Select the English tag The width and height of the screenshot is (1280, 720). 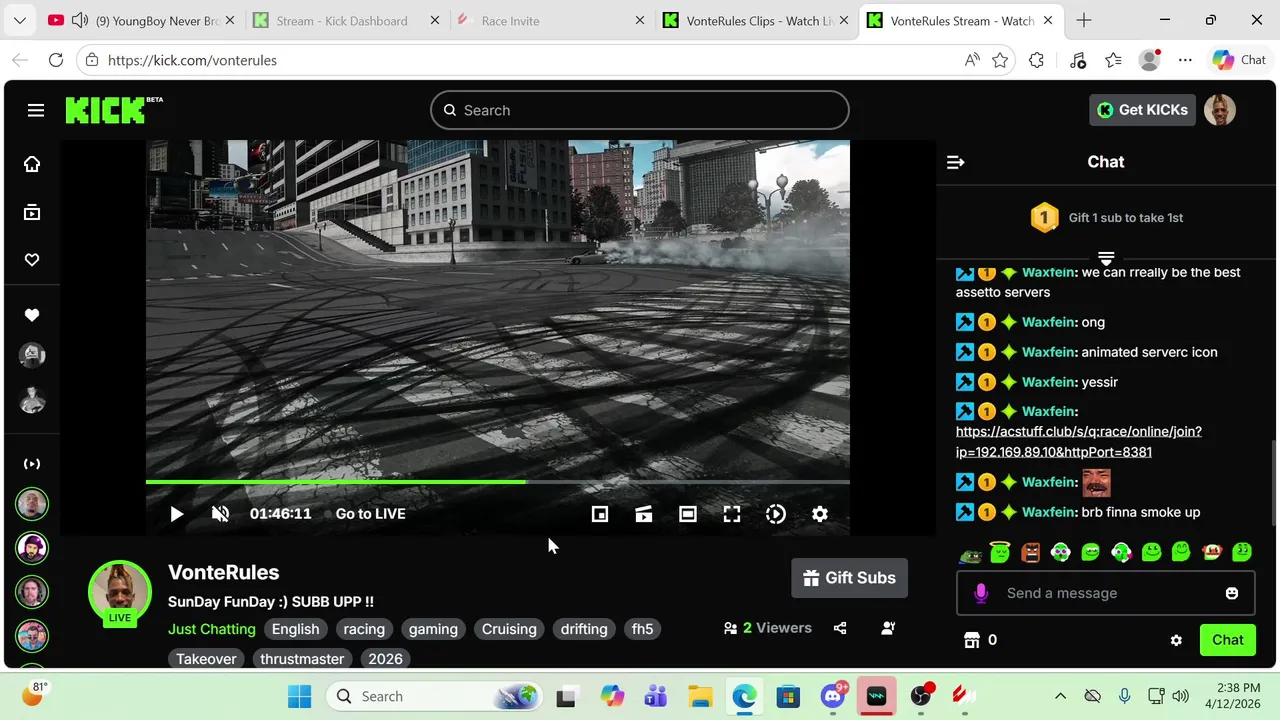[296, 629]
